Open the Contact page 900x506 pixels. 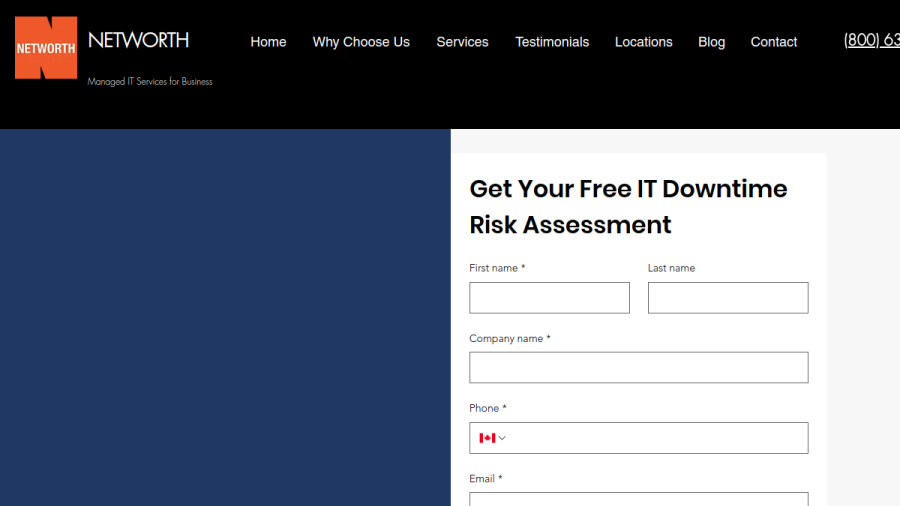click(x=774, y=42)
